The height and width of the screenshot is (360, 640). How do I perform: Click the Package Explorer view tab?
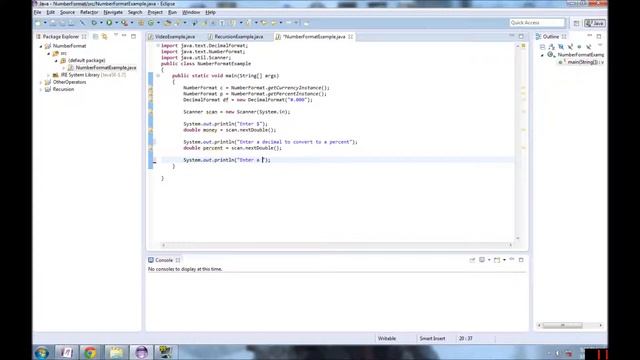60,37
